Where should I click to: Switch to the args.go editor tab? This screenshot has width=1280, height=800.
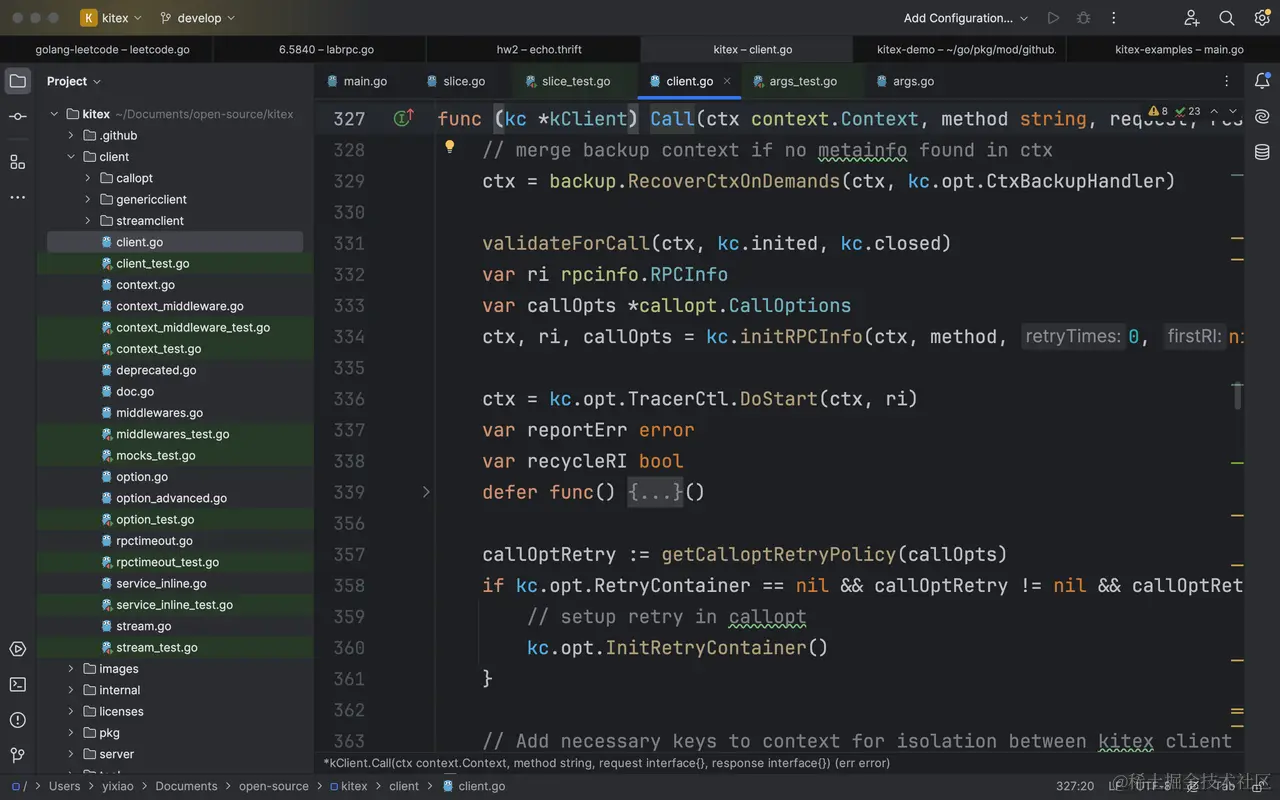(912, 82)
